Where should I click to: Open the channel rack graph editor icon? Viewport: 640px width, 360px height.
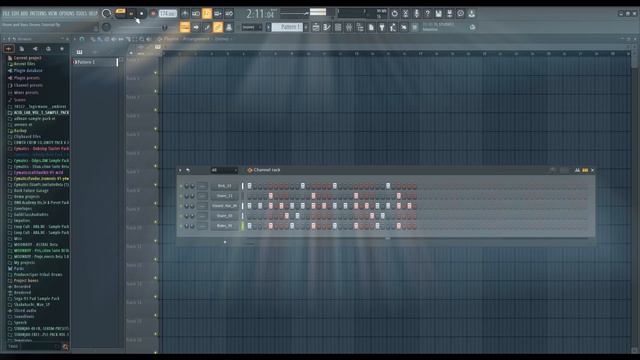[577, 170]
